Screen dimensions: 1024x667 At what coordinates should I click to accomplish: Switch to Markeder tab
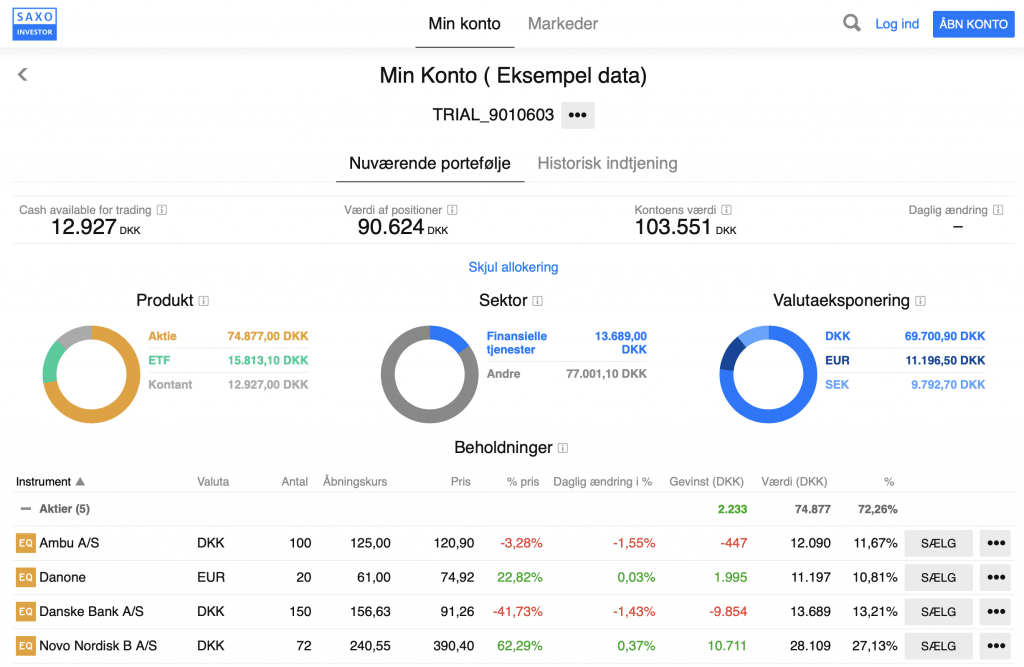coord(563,24)
